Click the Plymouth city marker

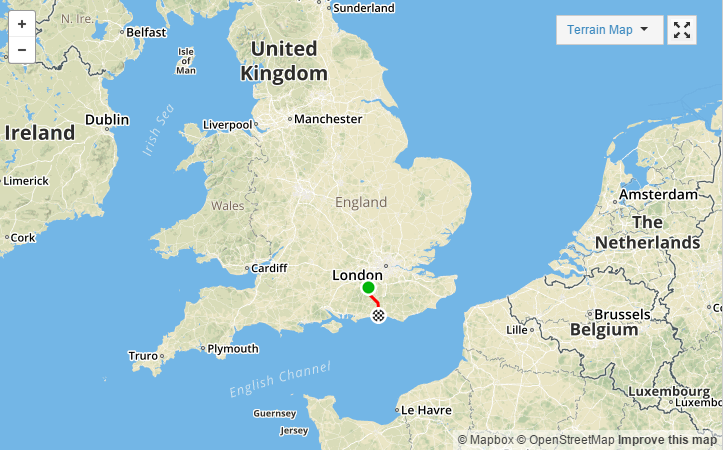(x=203, y=348)
